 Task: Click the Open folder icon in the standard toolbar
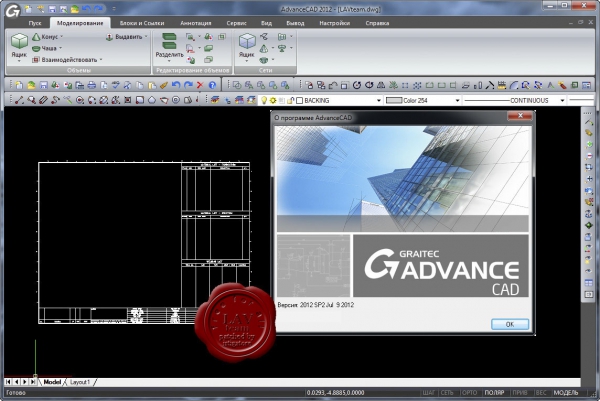pos(31,85)
